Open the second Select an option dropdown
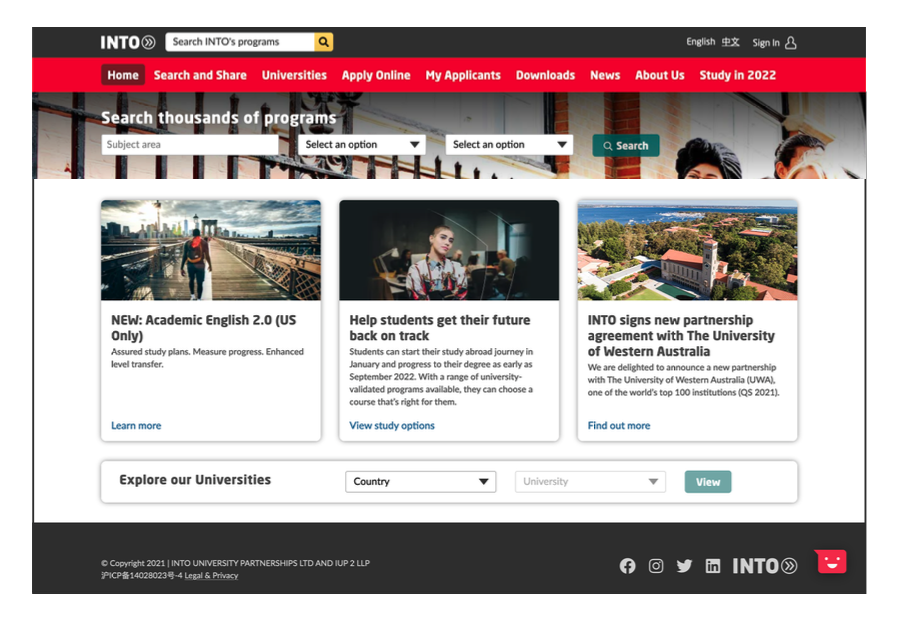Screen dimensions: 903x632 click(x=510, y=145)
